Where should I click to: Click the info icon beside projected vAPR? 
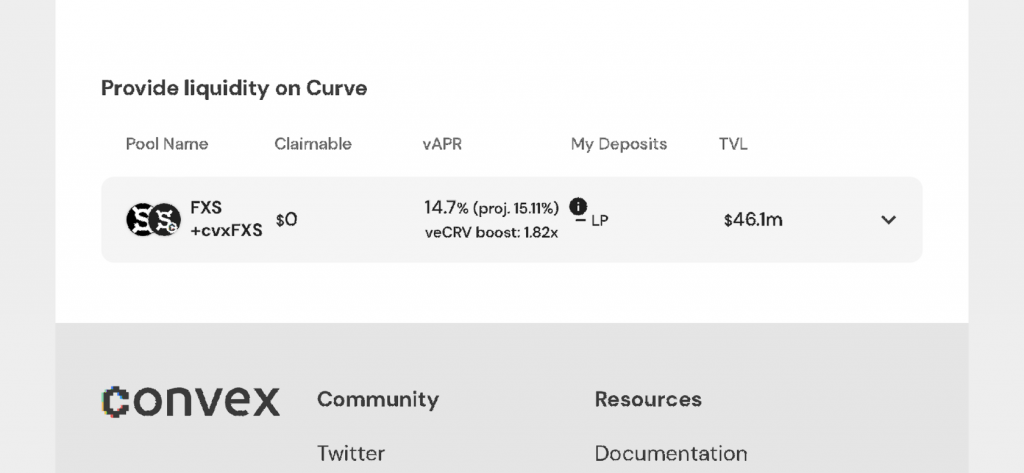[578, 207]
